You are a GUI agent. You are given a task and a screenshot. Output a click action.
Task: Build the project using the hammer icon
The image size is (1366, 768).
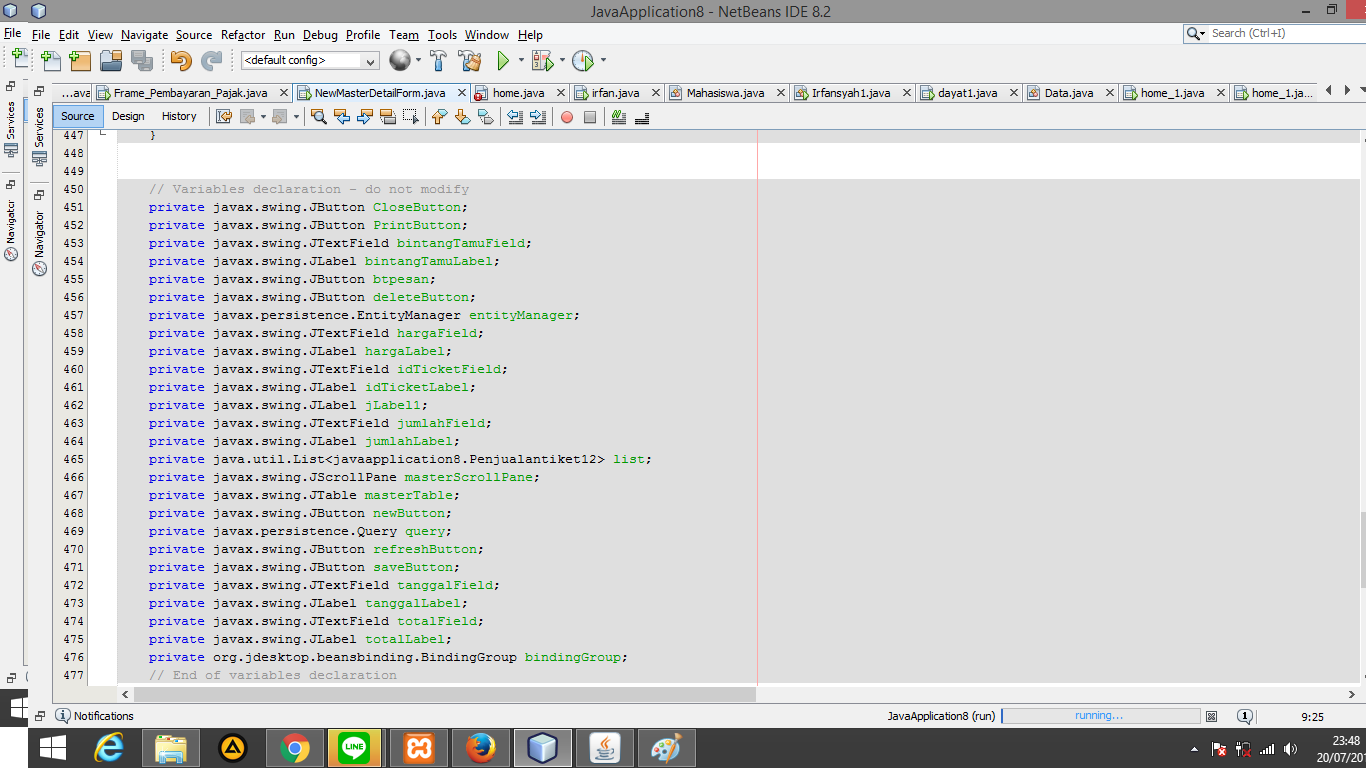tap(439, 60)
